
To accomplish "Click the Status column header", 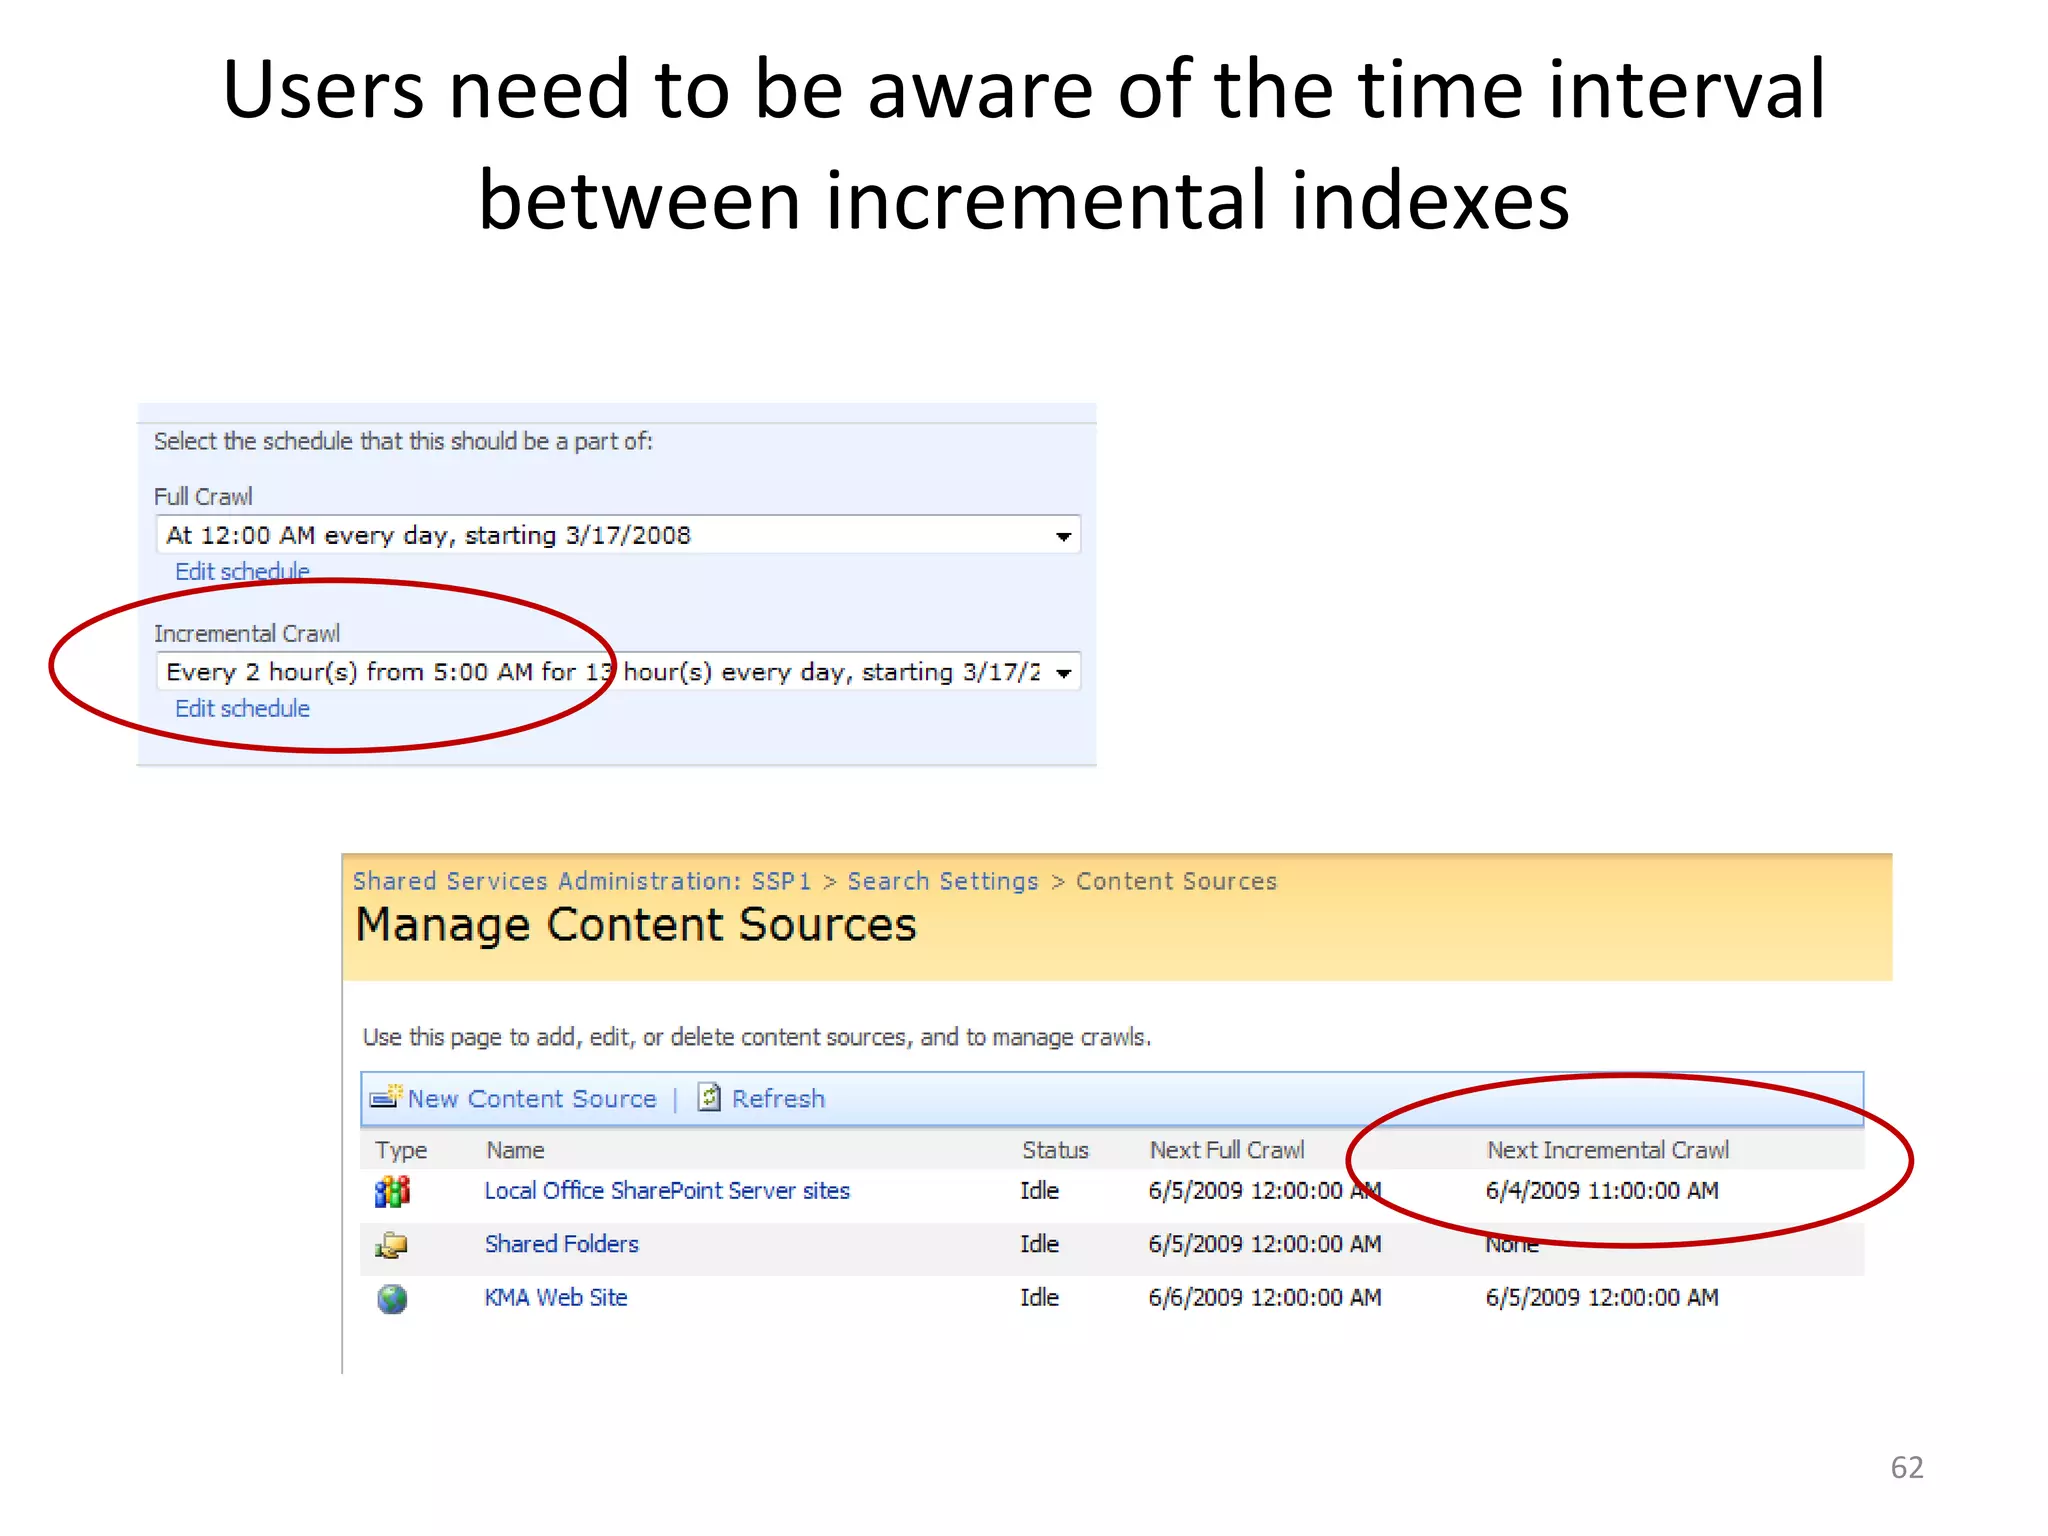I will [x=1055, y=1150].
